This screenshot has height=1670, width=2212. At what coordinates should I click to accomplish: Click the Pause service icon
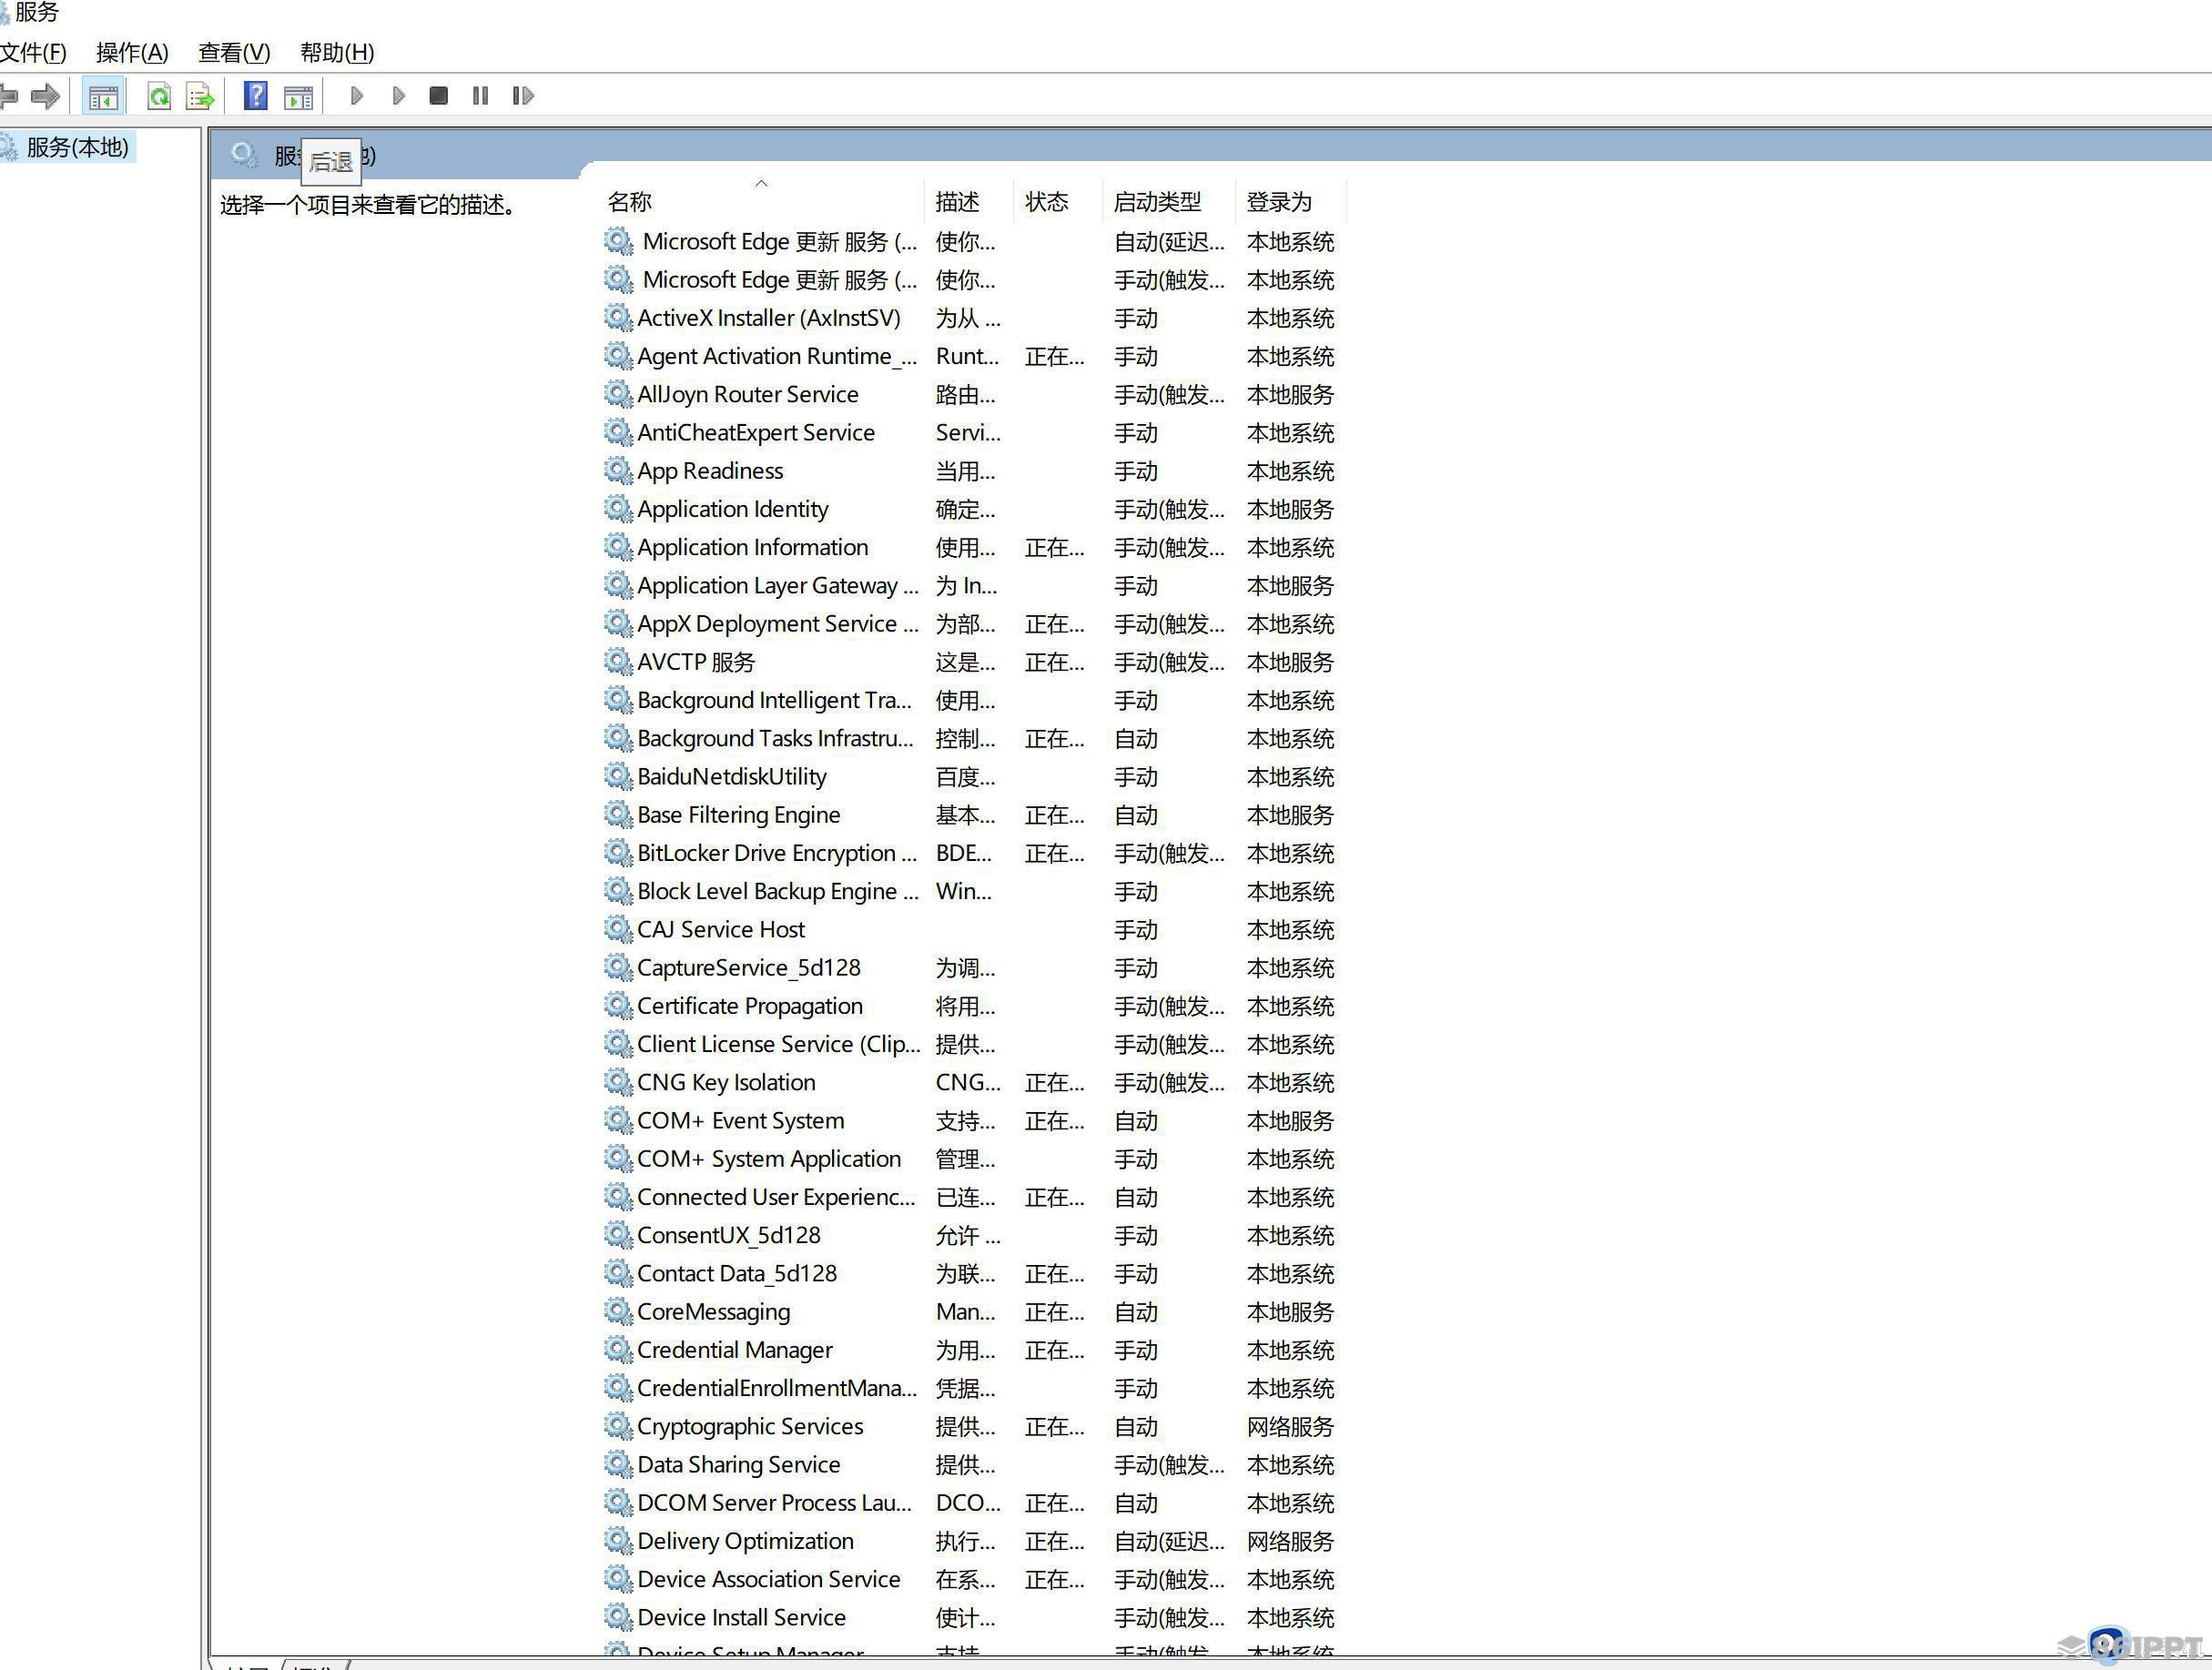click(480, 96)
